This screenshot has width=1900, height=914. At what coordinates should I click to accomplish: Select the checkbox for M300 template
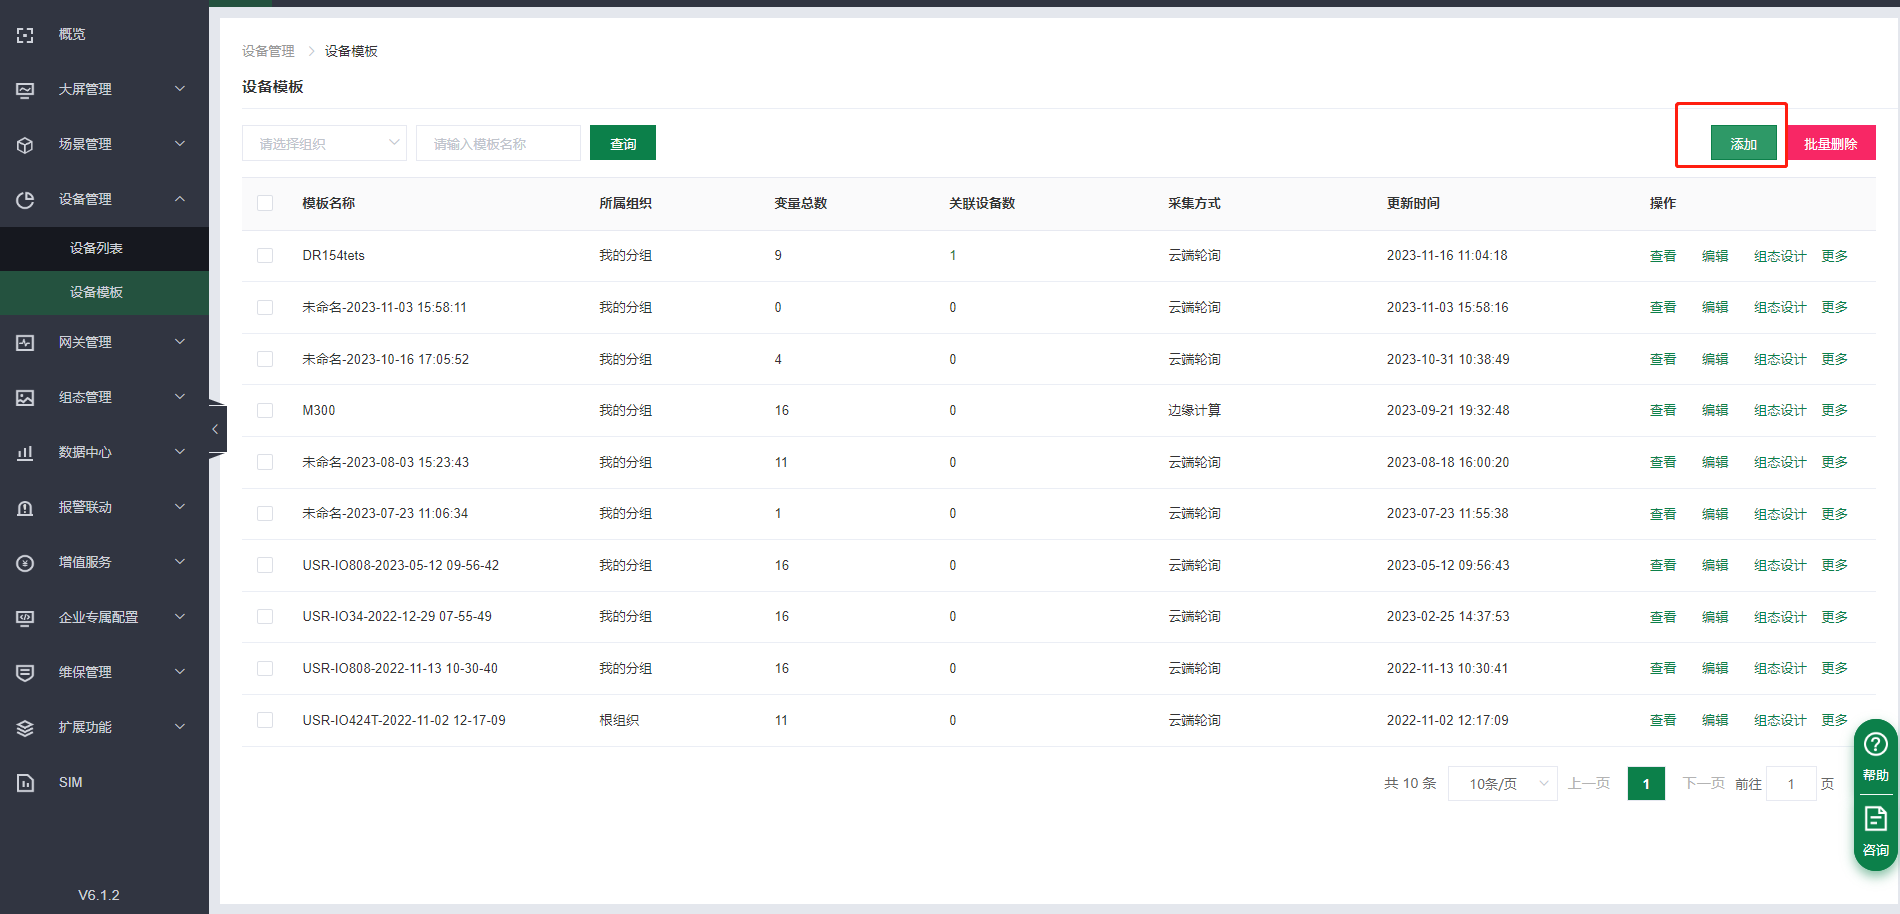coord(265,411)
